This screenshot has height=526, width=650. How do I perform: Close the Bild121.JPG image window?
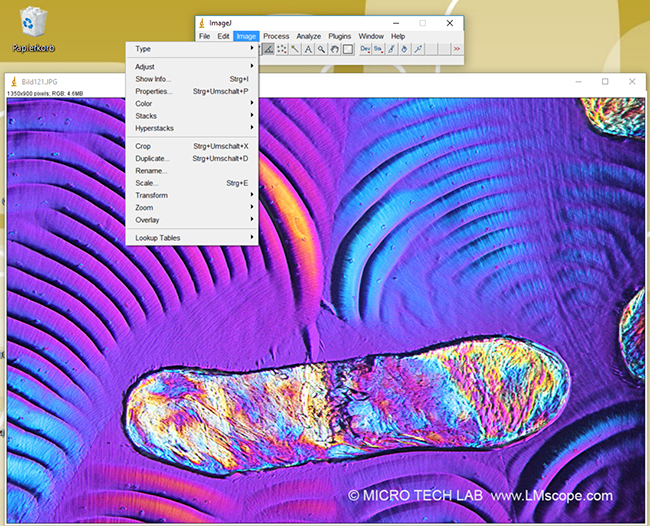pyautogui.click(x=632, y=82)
